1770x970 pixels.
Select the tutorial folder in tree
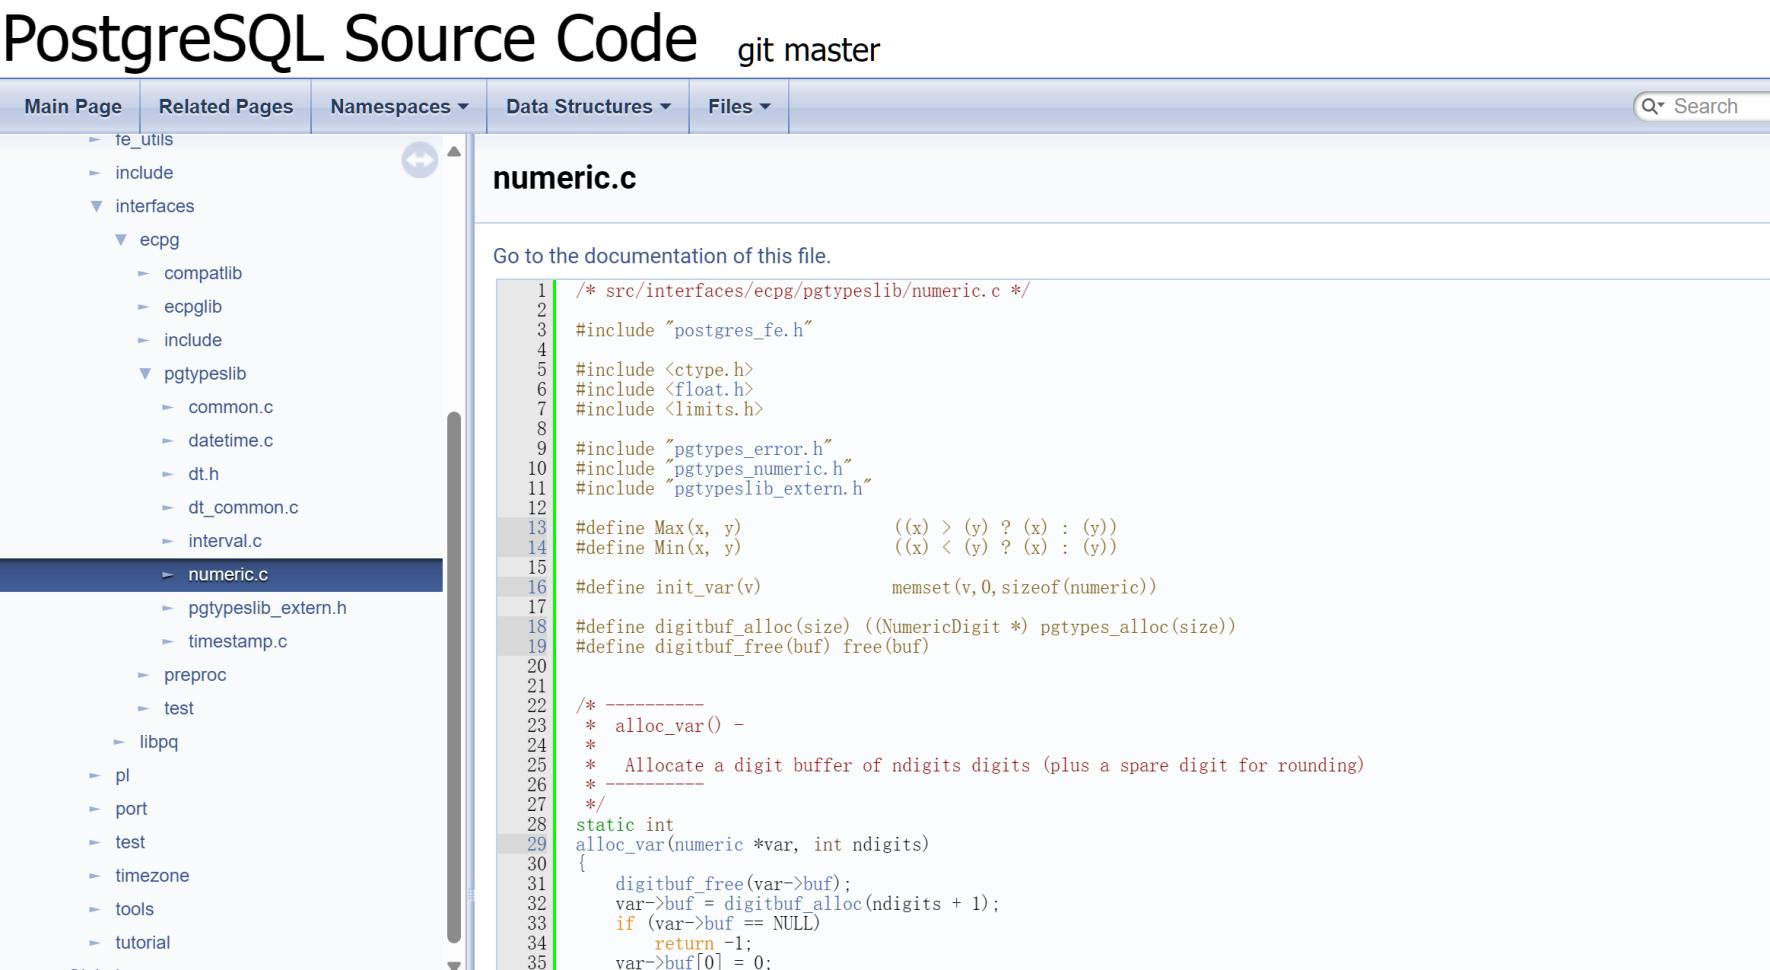click(143, 943)
